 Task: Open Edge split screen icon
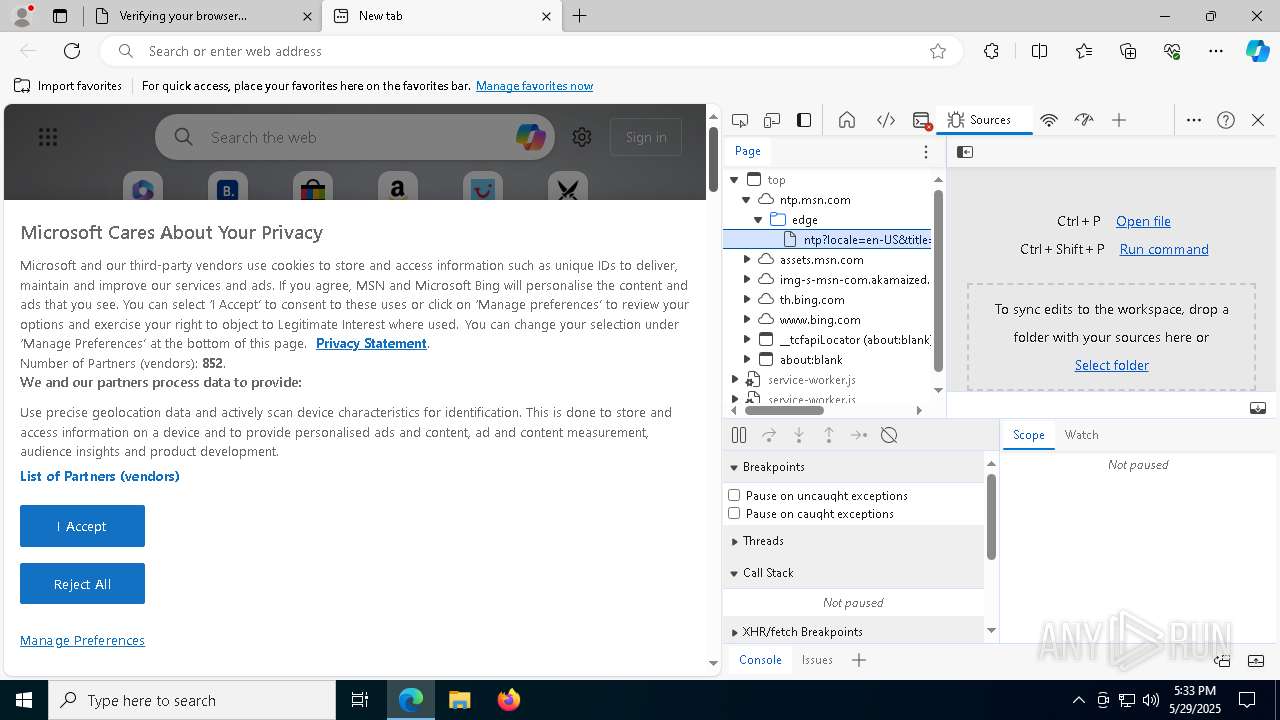tap(1039, 51)
